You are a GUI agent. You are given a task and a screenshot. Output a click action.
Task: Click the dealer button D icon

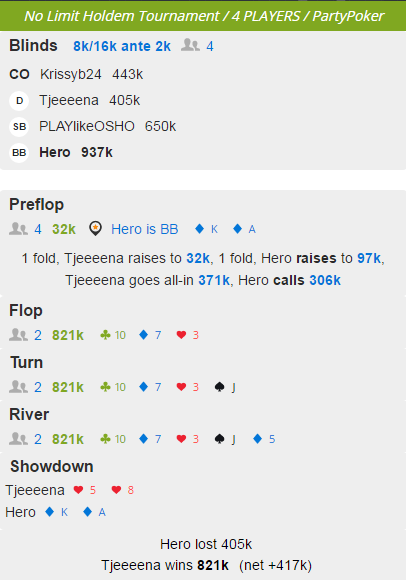pos(19,101)
